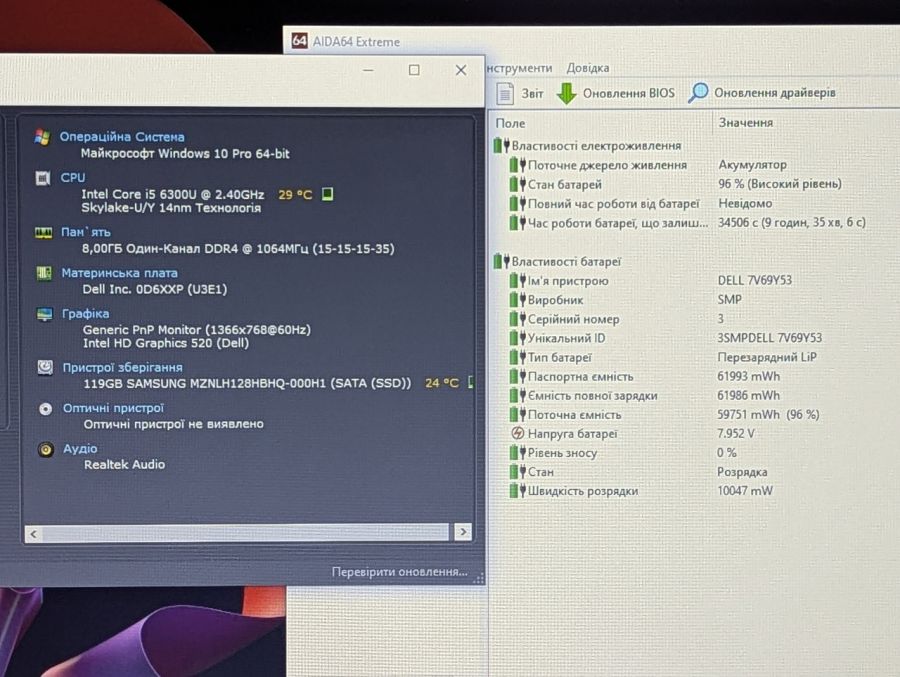Select the Ємність повної зарядки row
Screen dimensions: 900x677
695,396
